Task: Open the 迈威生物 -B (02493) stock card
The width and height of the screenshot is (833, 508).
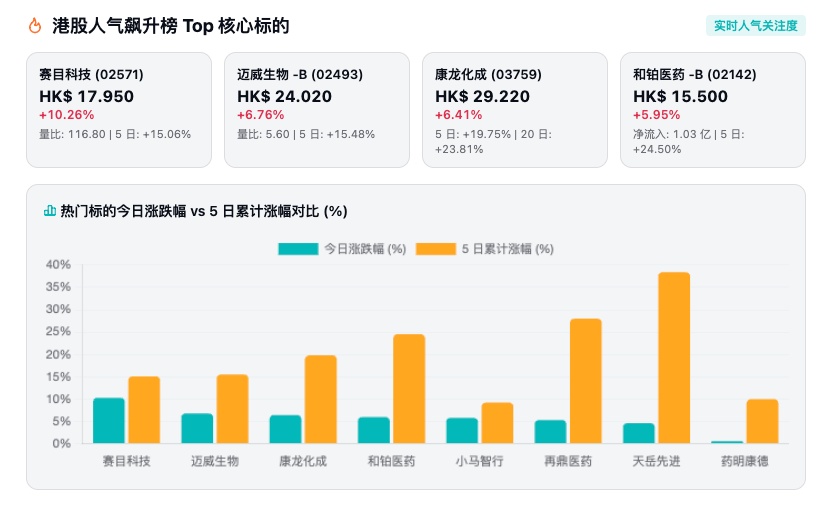Action: pos(317,110)
